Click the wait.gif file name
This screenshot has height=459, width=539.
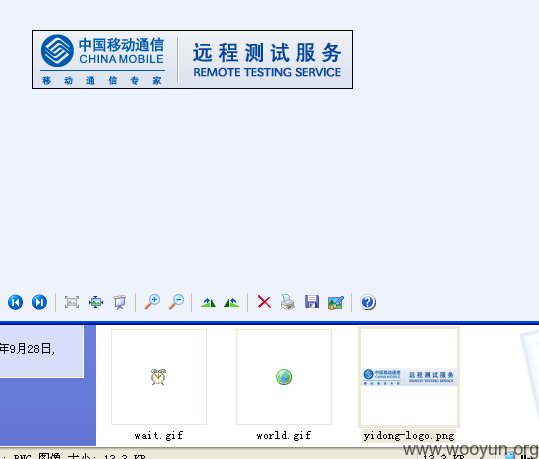click(159, 436)
